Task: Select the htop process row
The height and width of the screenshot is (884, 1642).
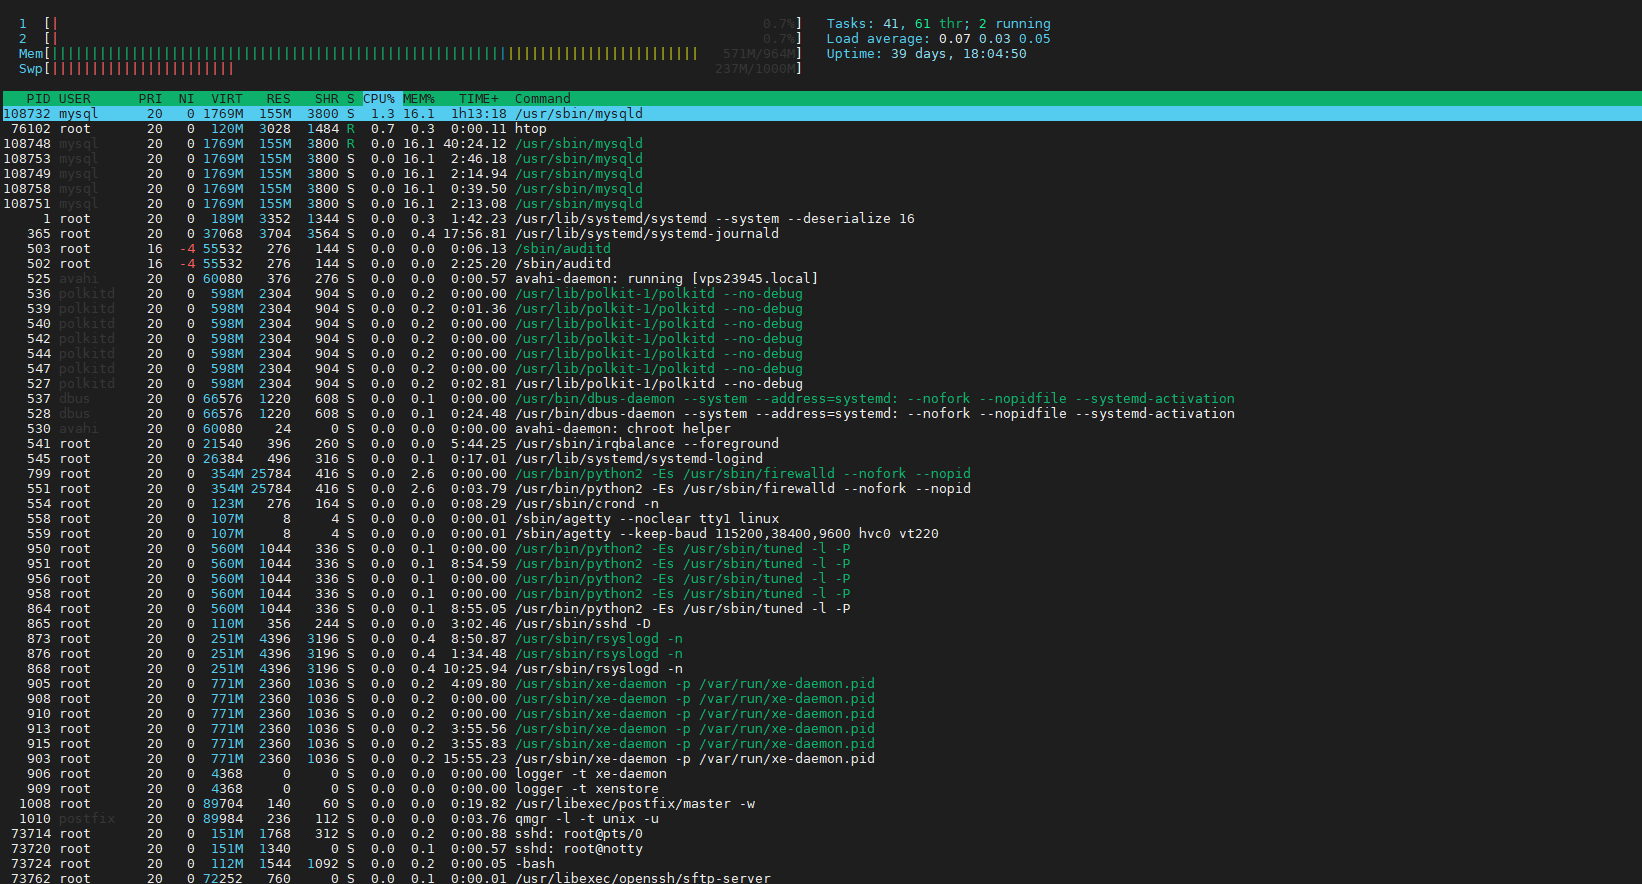Action: coord(821,129)
